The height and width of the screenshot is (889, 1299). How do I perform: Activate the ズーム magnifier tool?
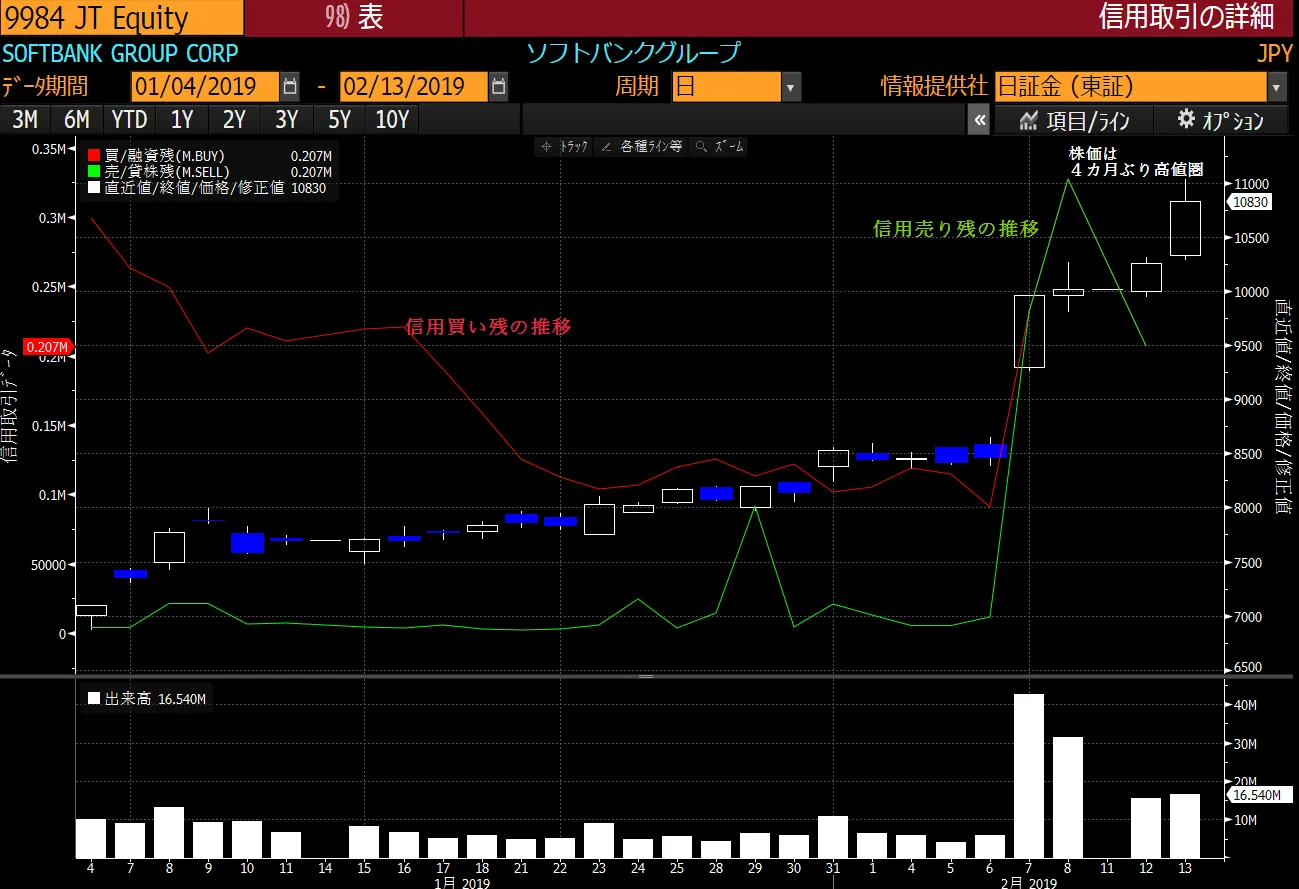pyautogui.click(x=719, y=146)
